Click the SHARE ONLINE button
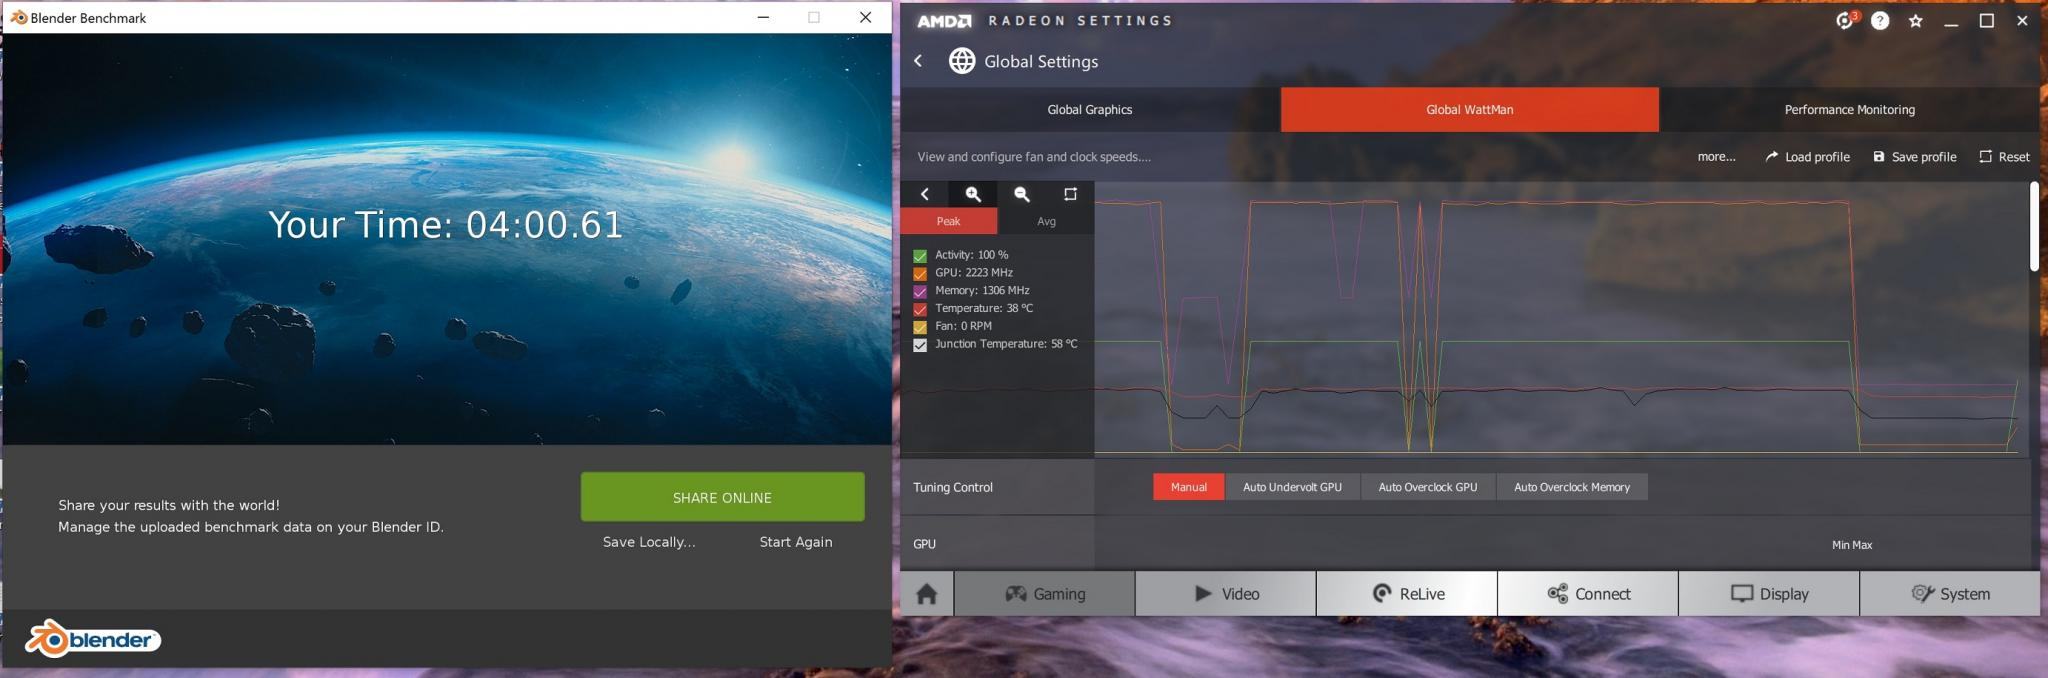This screenshot has width=2048, height=678. tap(722, 497)
